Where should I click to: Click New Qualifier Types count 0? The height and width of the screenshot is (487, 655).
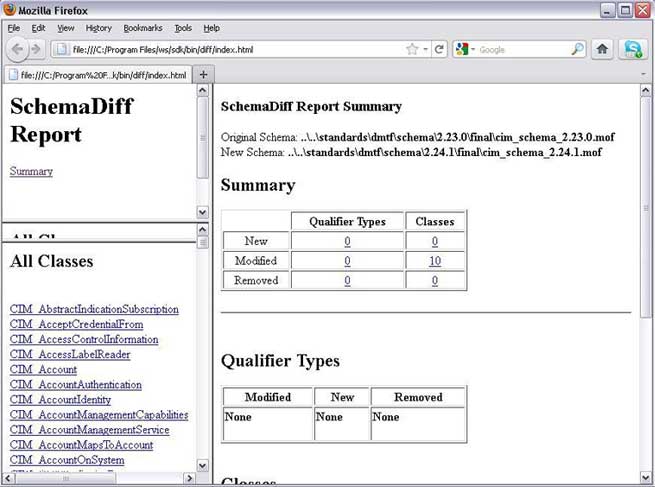(x=347, y=241)
